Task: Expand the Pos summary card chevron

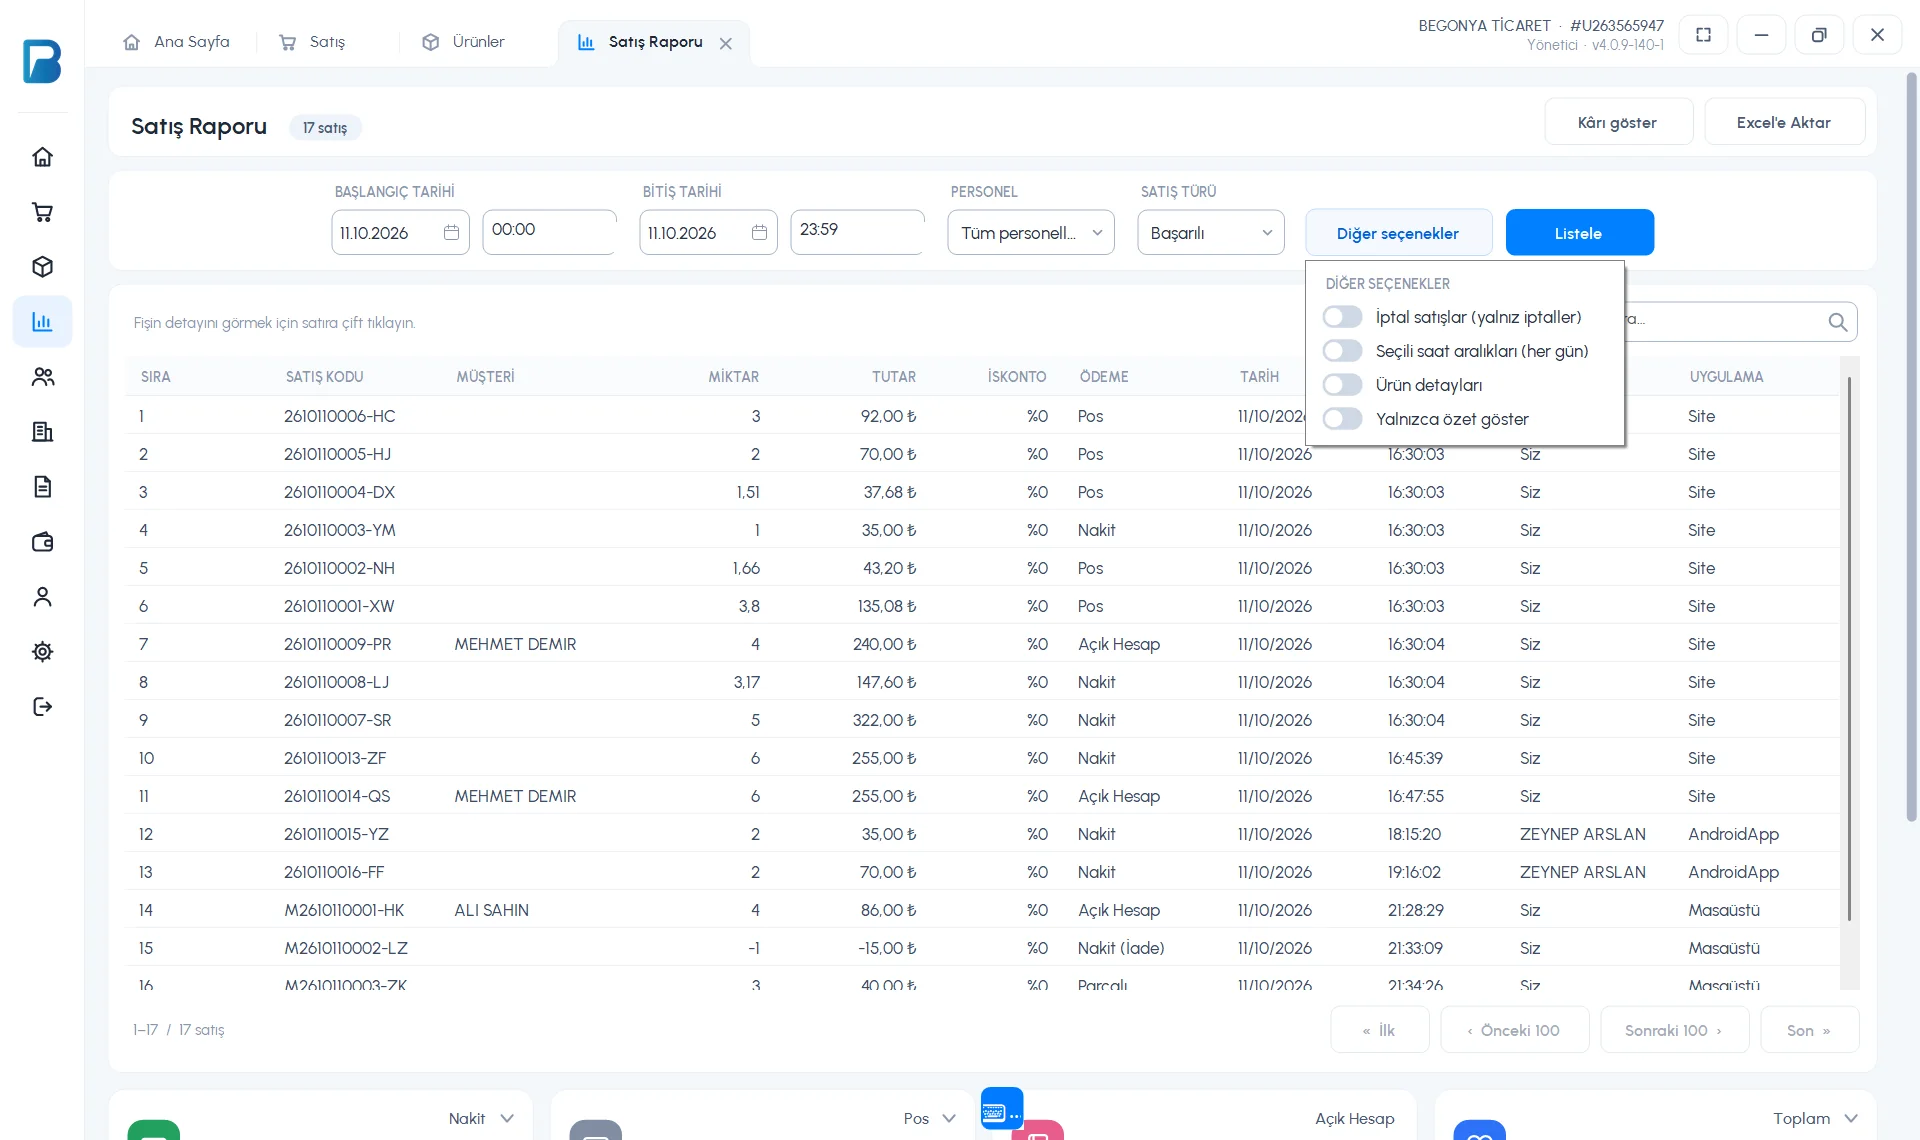Action: 949,1118
